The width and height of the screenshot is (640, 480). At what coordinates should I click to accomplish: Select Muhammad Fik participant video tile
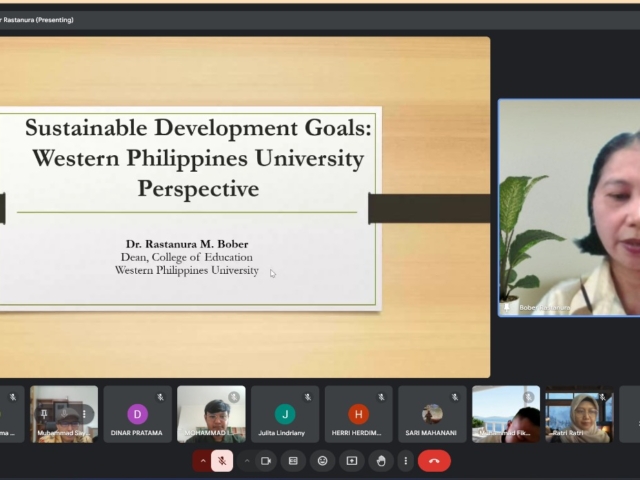(506, 414)
